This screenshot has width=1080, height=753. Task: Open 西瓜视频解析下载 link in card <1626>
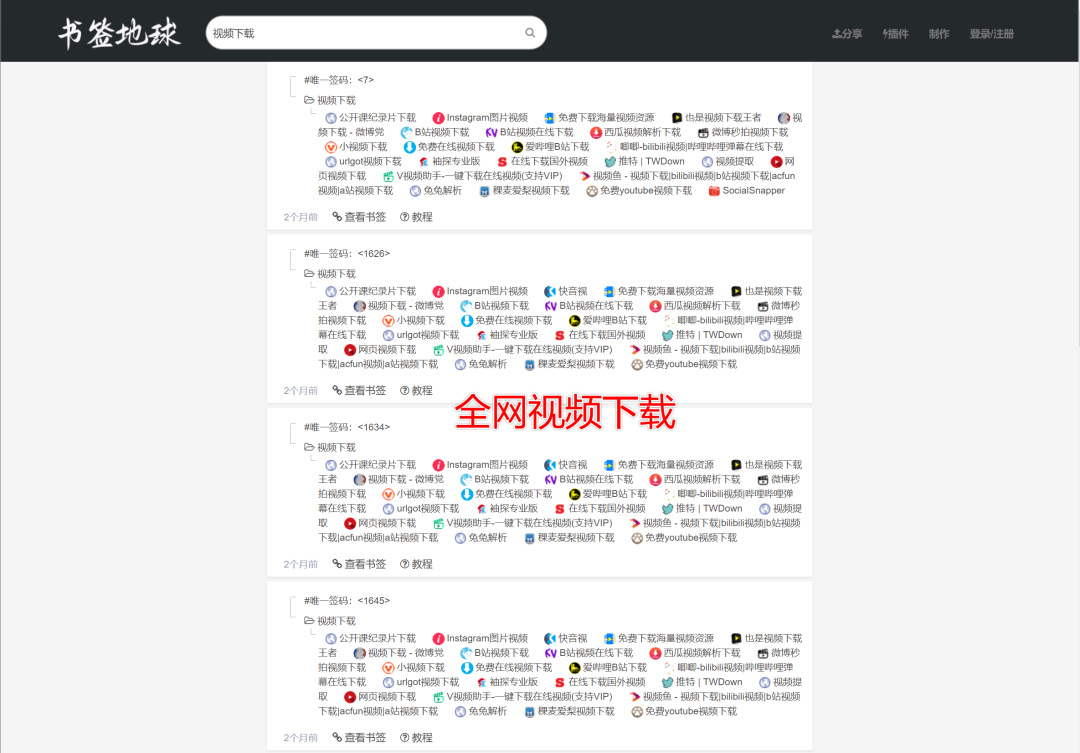pyautogui.click(x=702, y=306)
